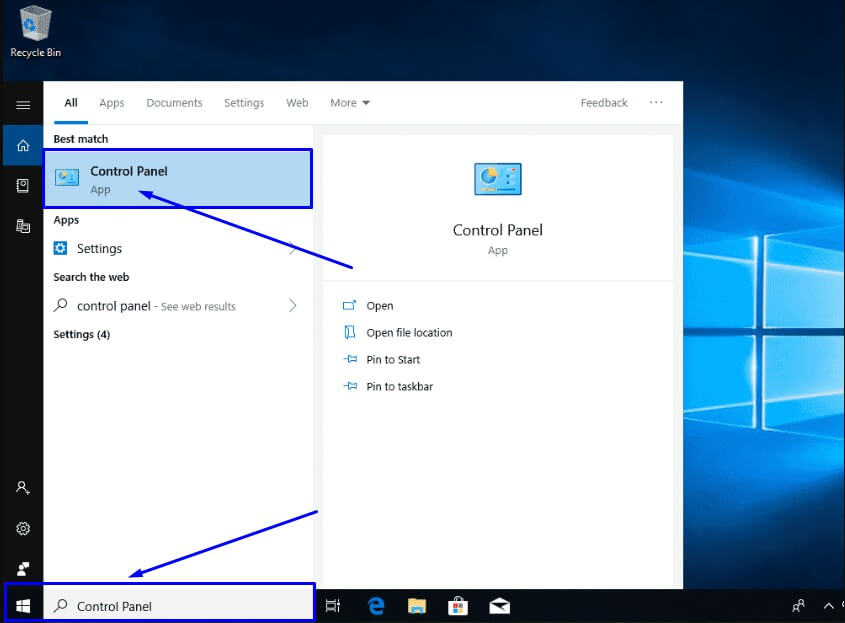Click the magnifier icon beside web result
This screenshot has width=845, height=623.
pyautogui.click(x=60, y=305)
